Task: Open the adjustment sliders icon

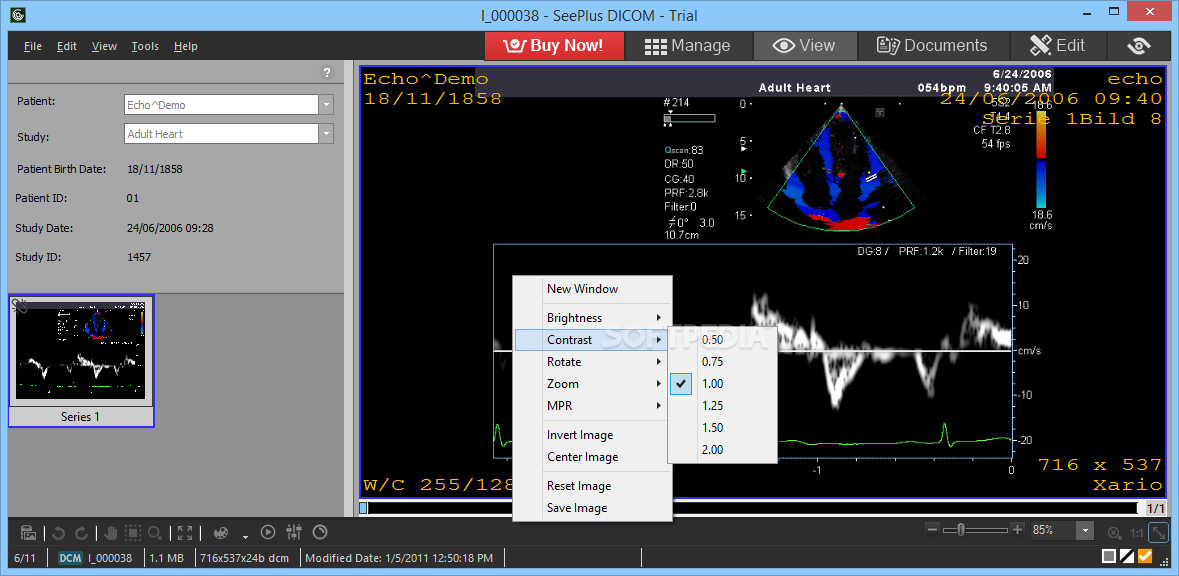Action: pyautogui.click(x=294, y=532)
